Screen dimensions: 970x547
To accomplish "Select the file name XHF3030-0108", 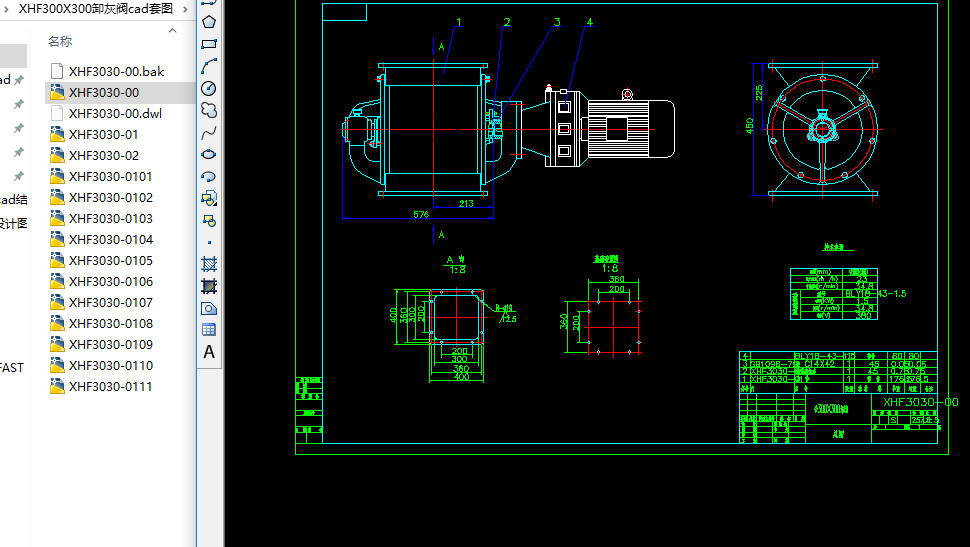I will (x=111, y=324).
